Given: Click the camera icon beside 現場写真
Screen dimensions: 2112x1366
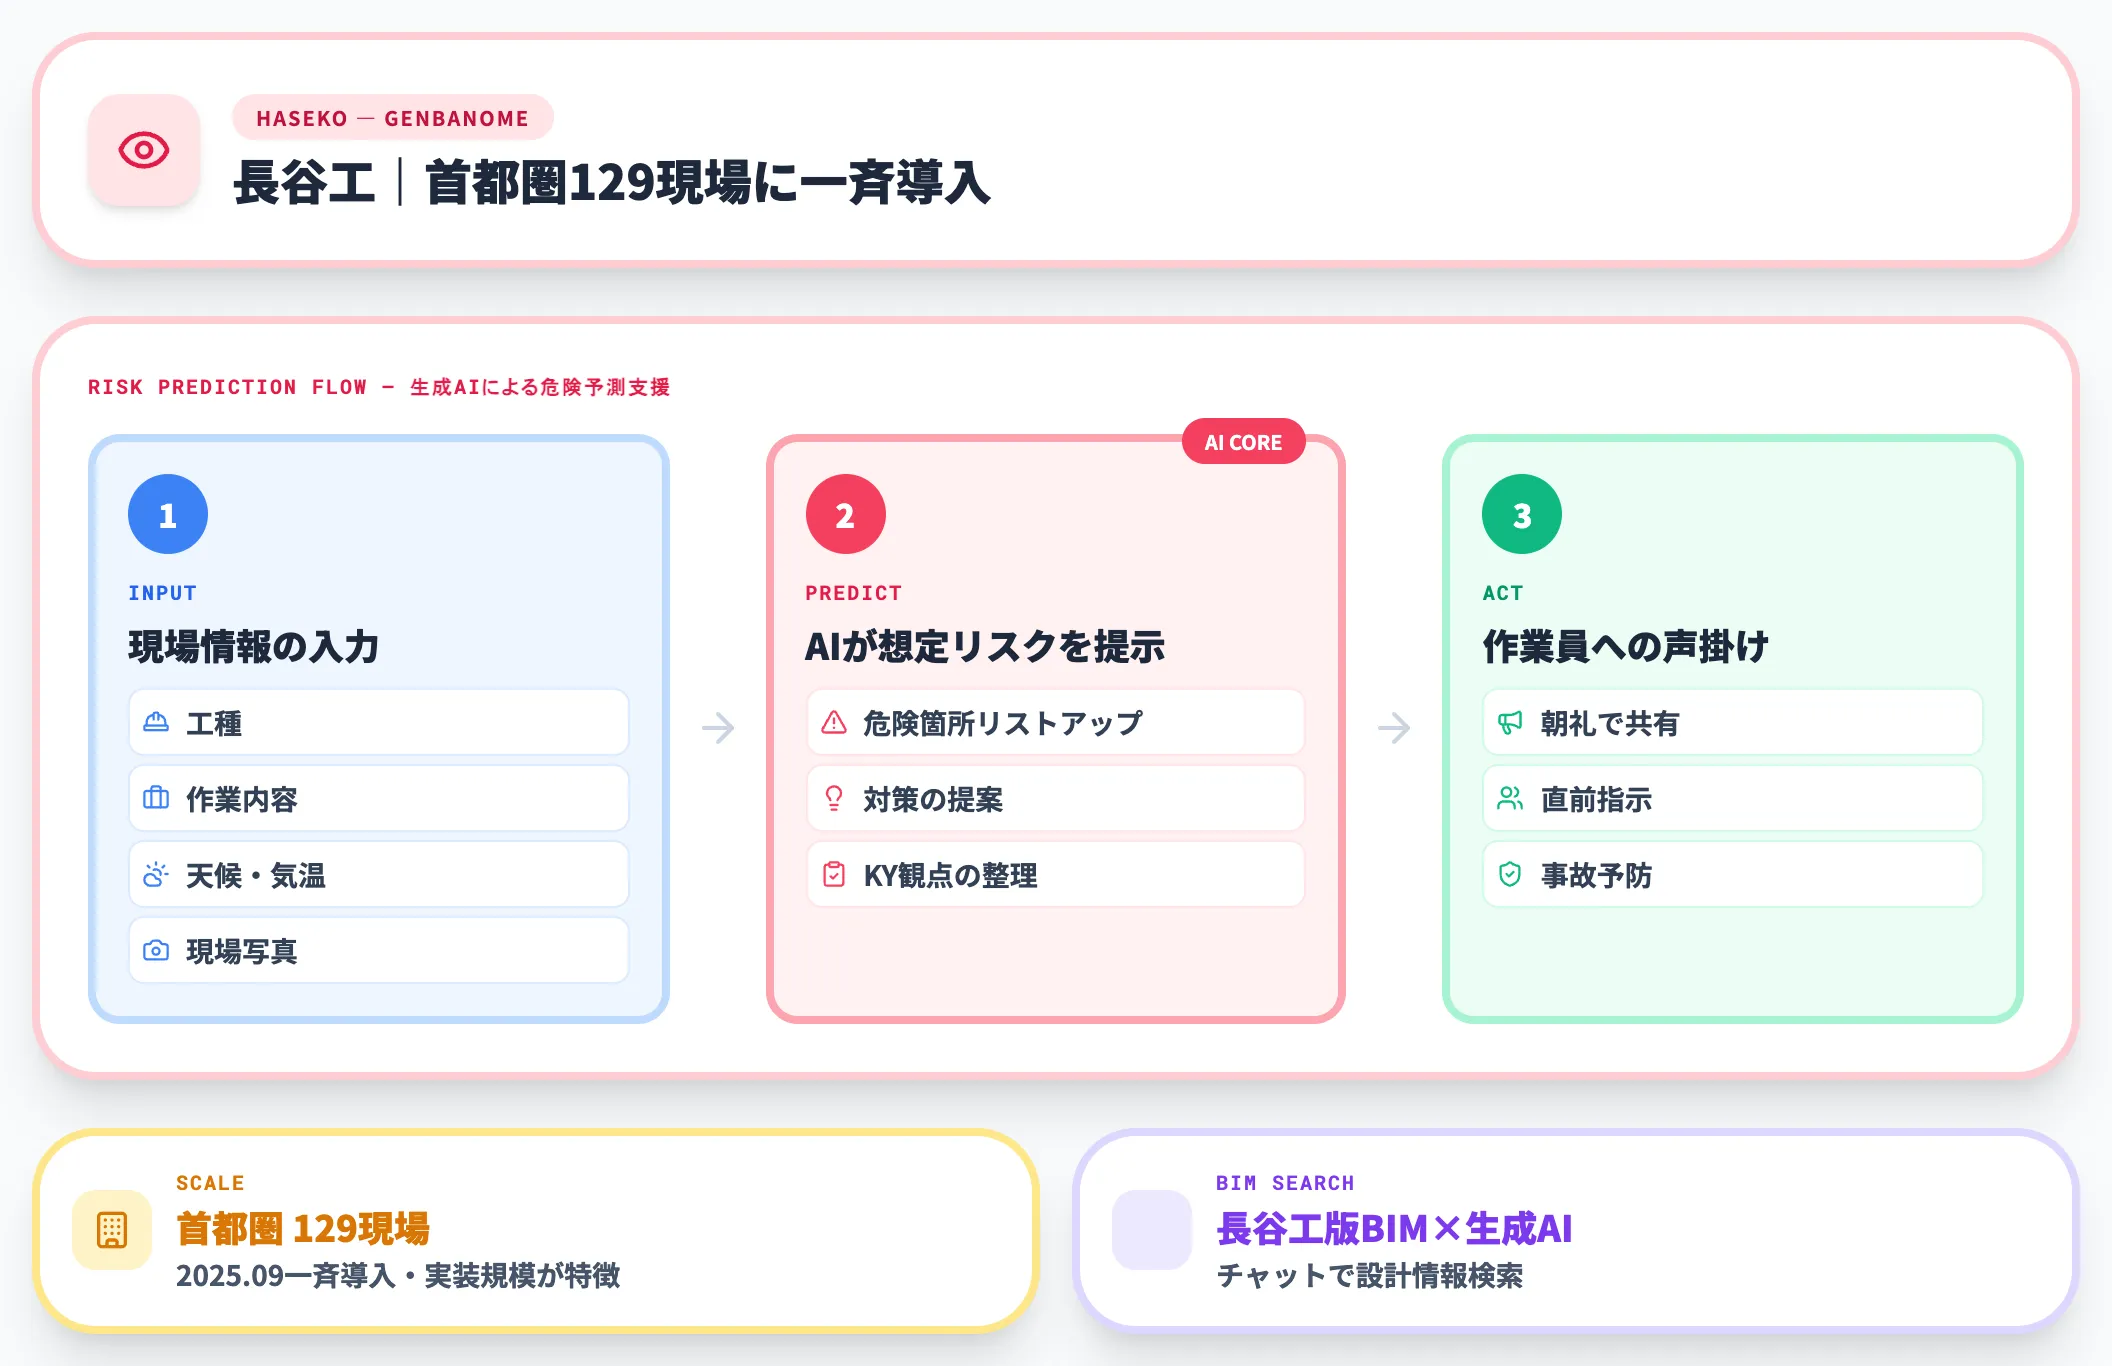Looking at the screenshot, I should [x=156, y=950].
